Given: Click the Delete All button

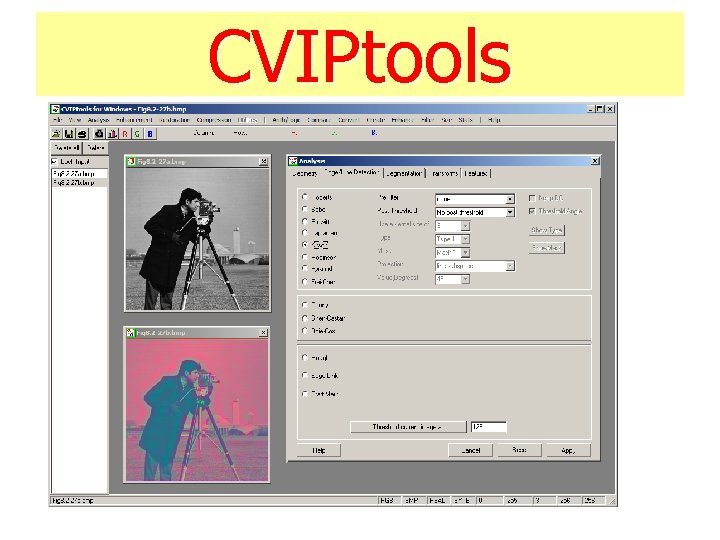Looking at the screenshot, I should pos(67,148).
